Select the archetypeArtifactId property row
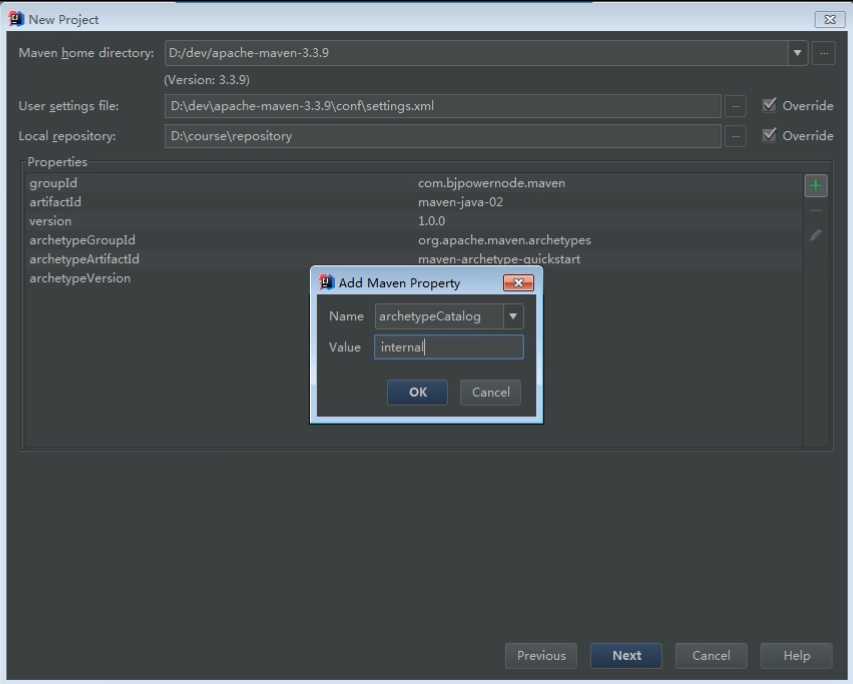The image size is (853, 684). [412, 259]
